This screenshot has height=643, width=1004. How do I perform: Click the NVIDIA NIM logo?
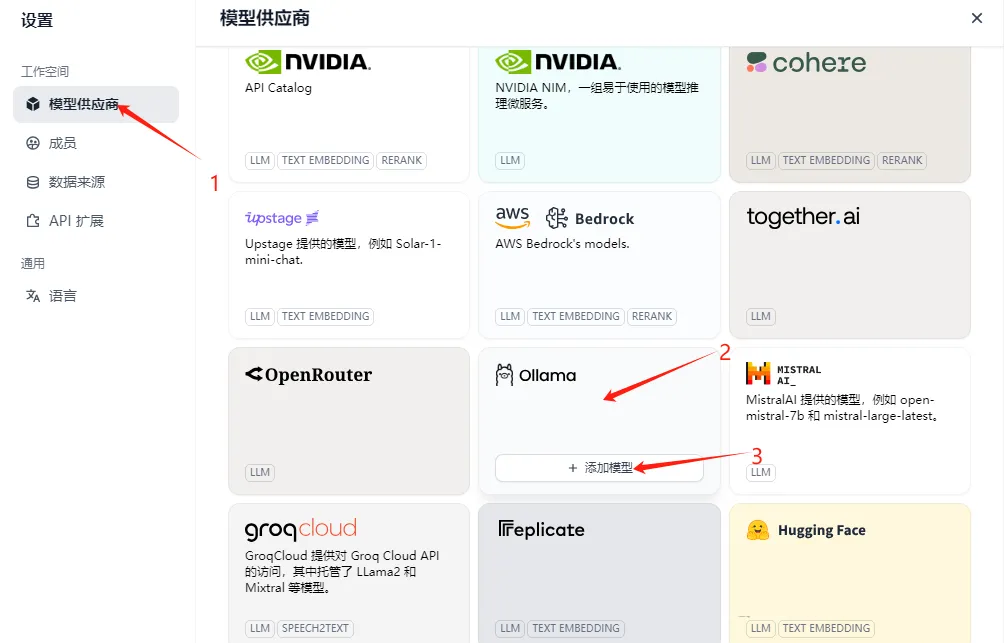(x=558, y=62)
